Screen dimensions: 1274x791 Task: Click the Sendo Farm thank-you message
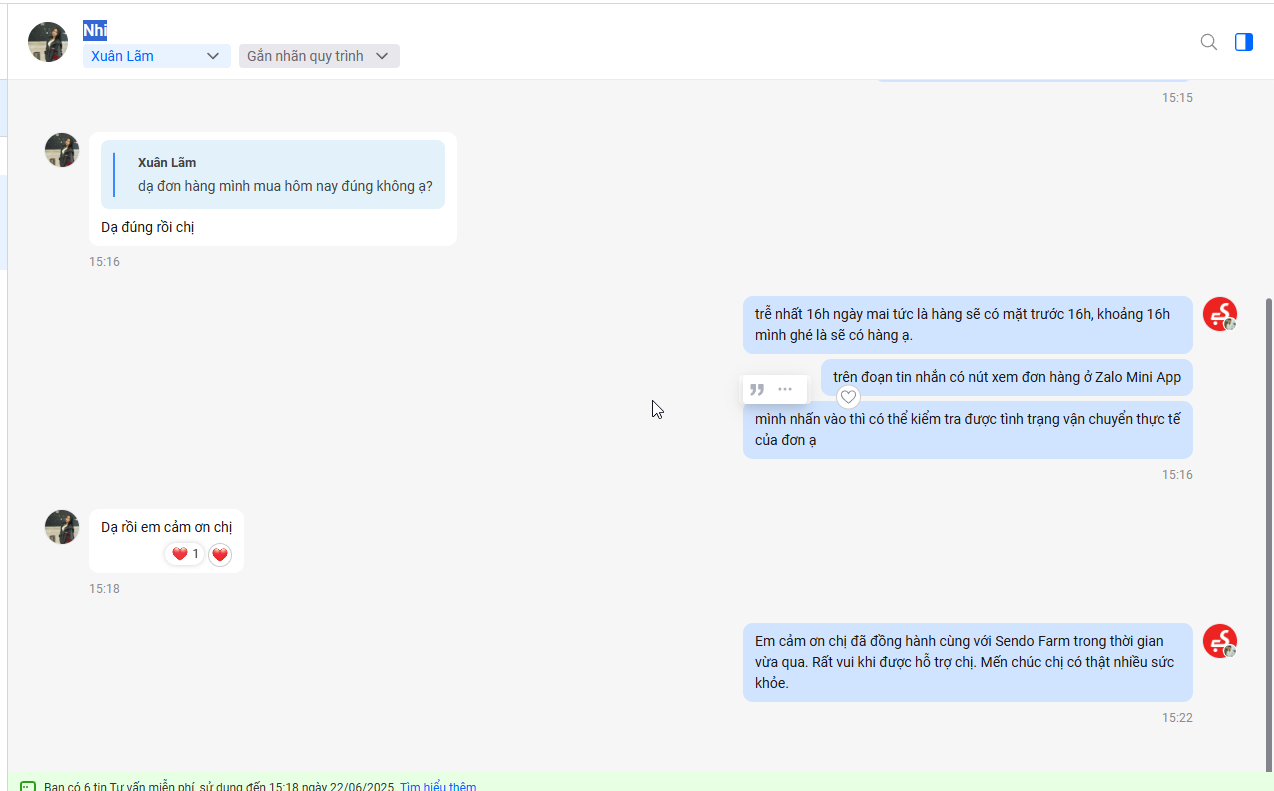click(968, 662)
